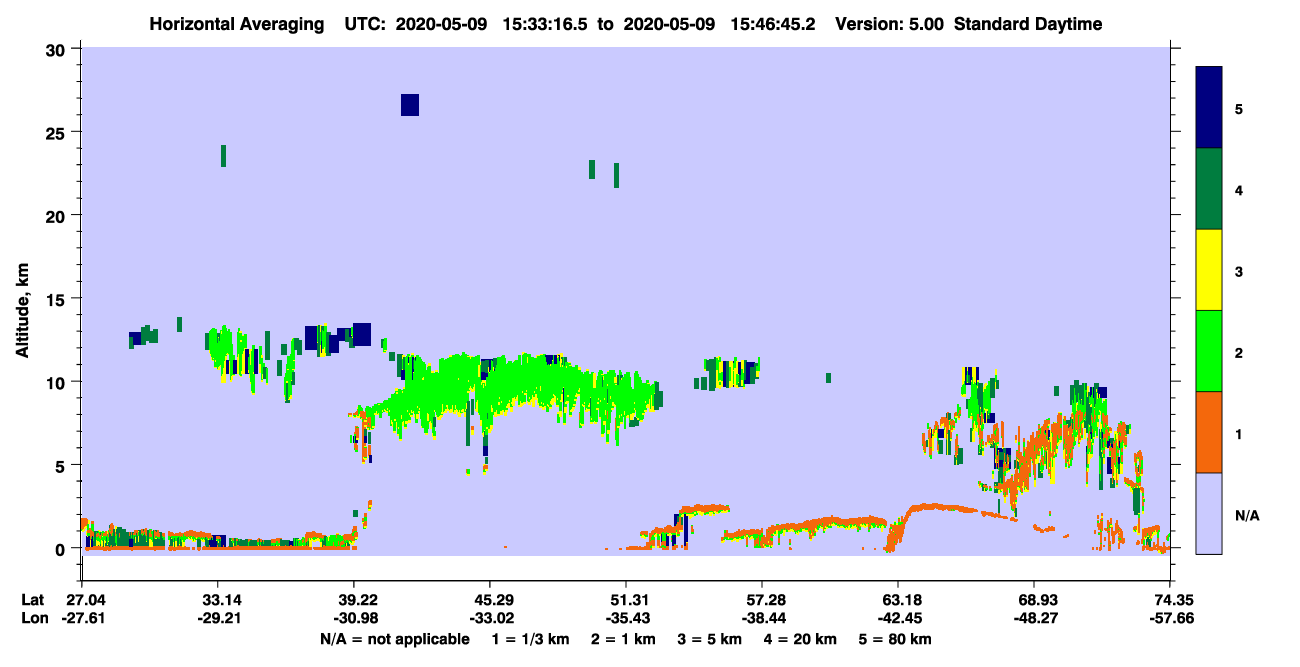
Task: Click the '3 = 5 km' legend entry
Action: (x=708, y=639)
